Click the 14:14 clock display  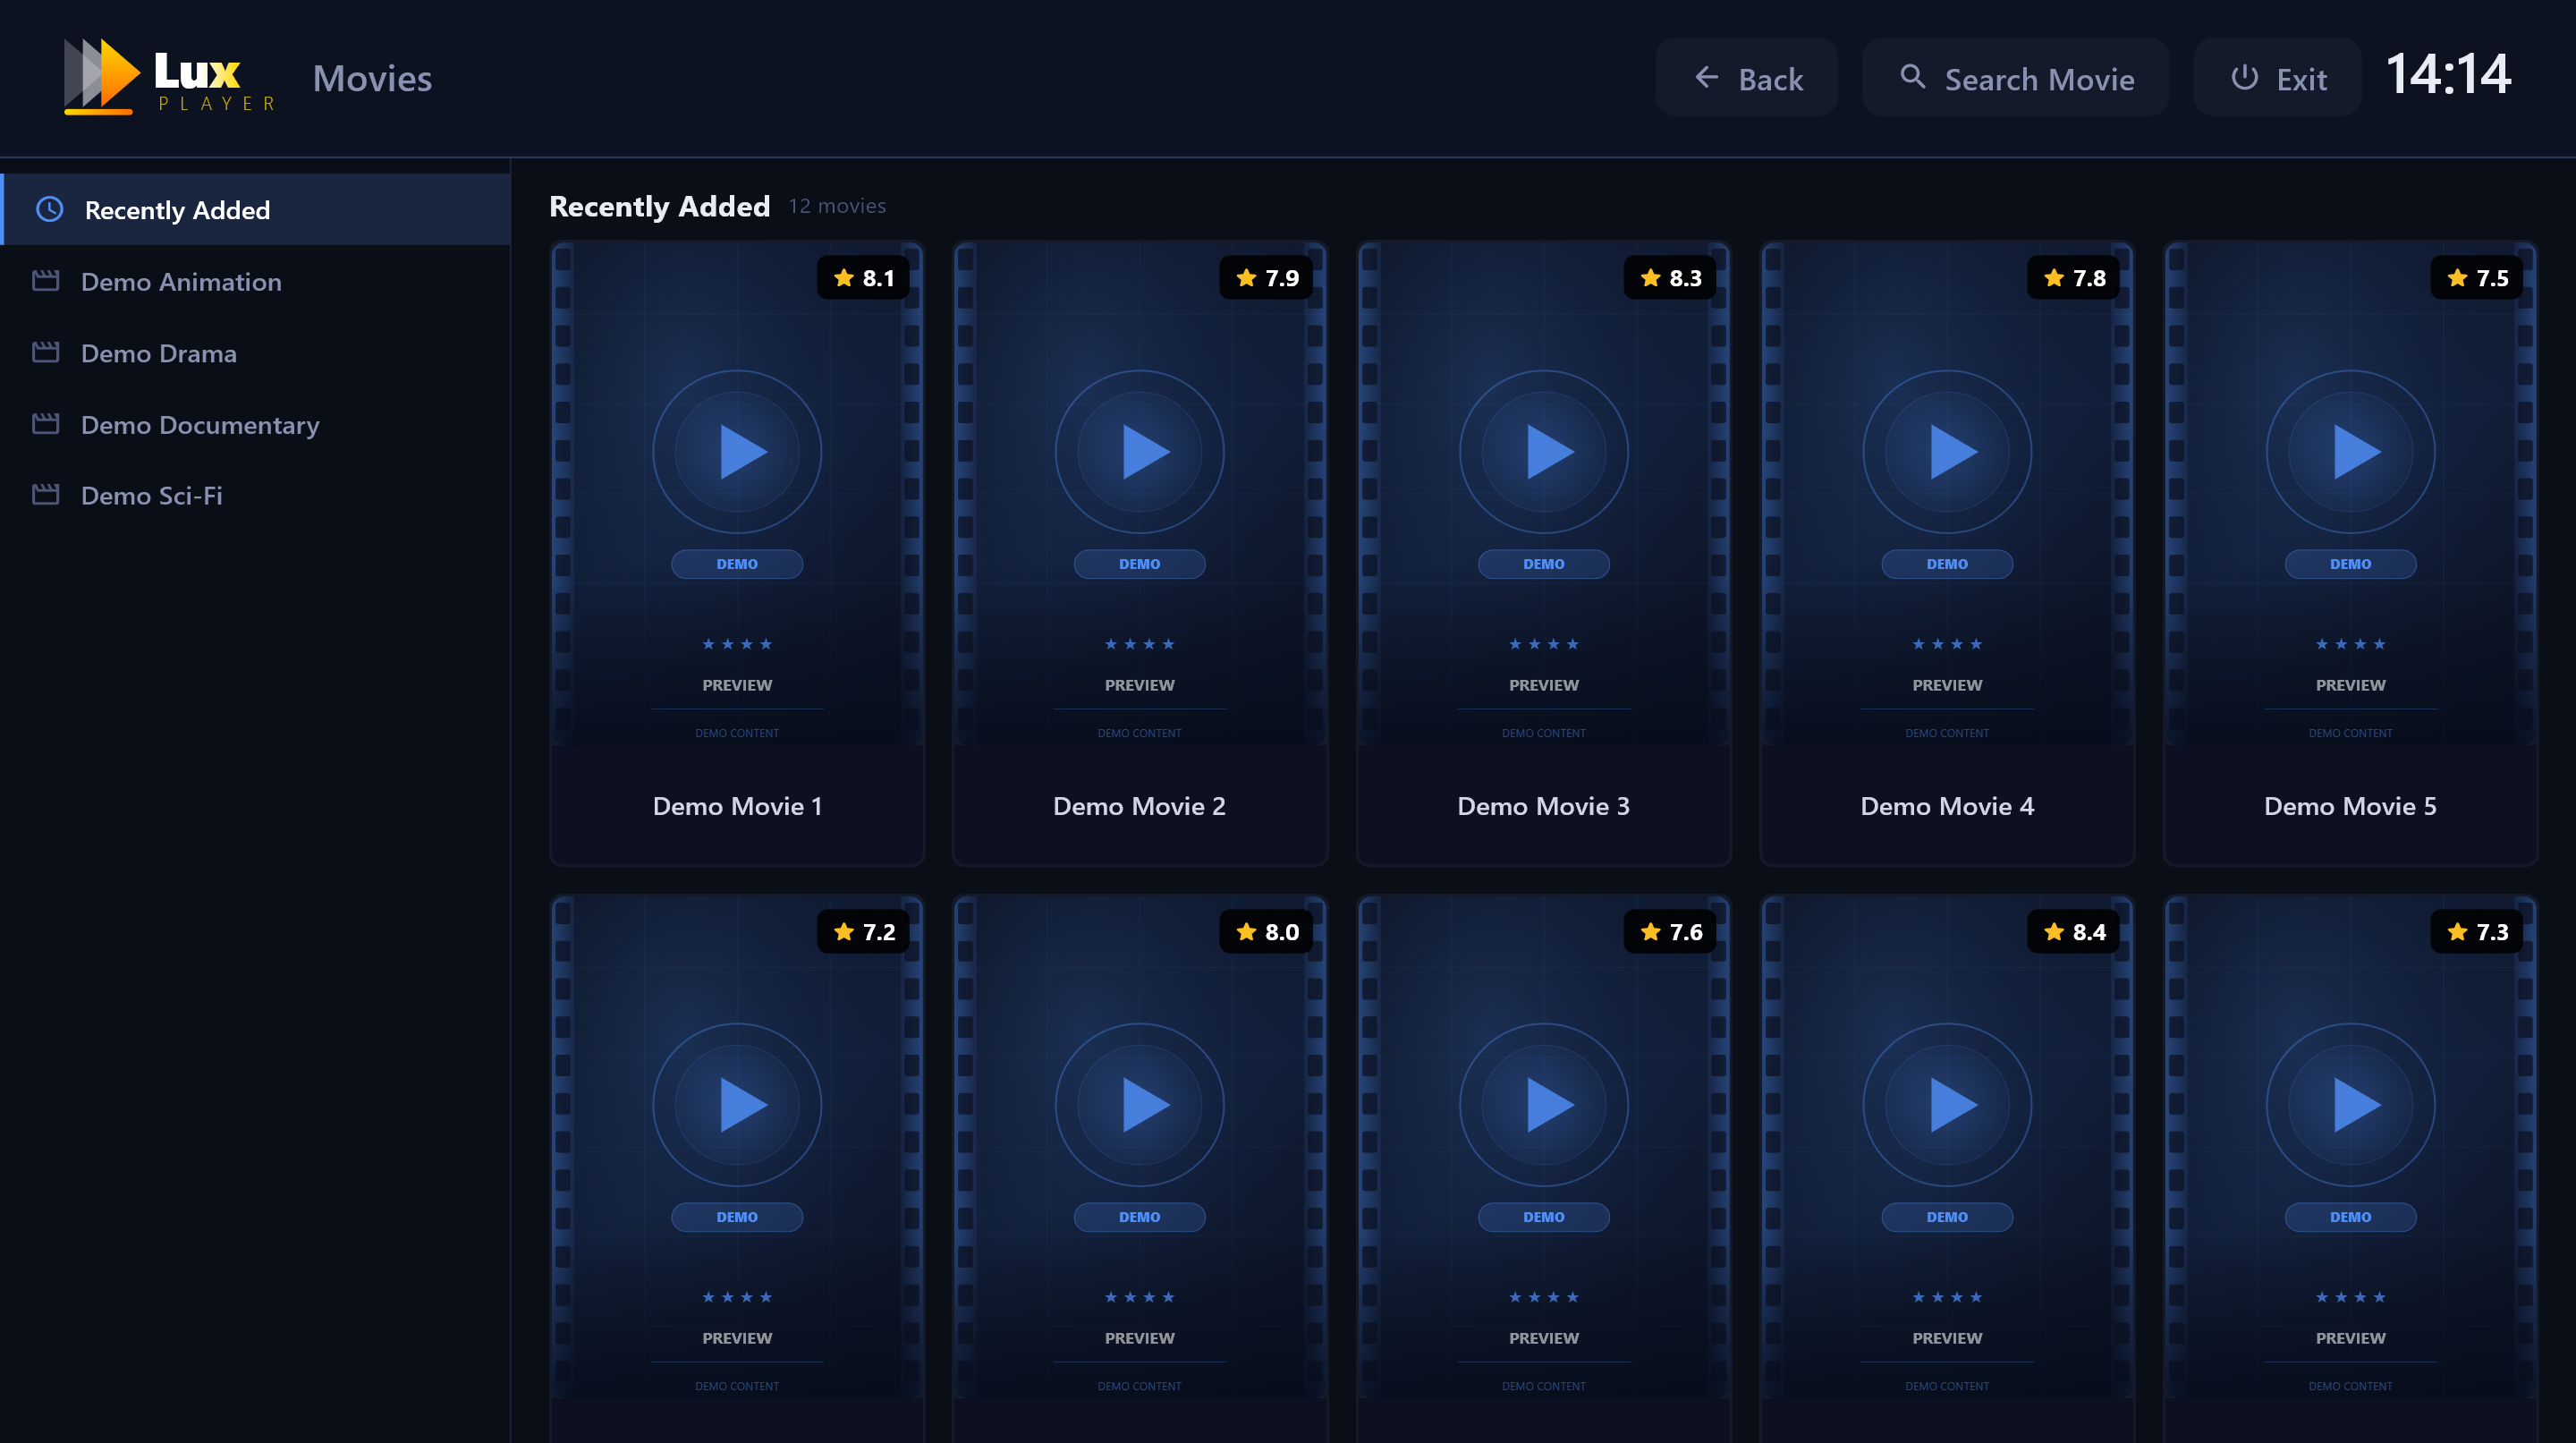click(x=2448, y=75)
